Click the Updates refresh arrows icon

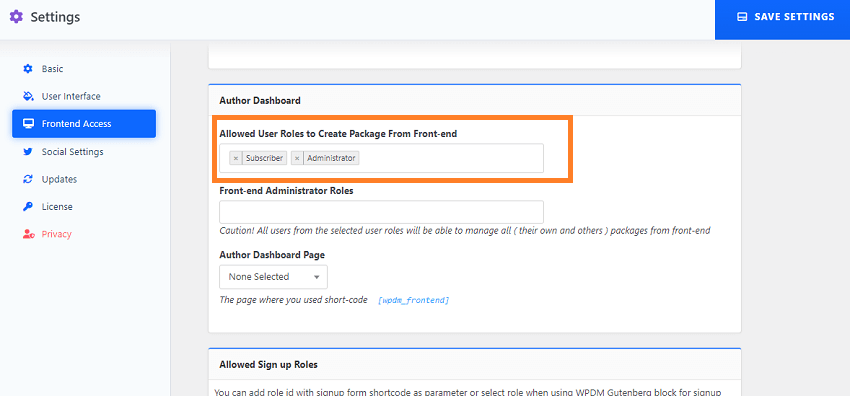[28, 179]
